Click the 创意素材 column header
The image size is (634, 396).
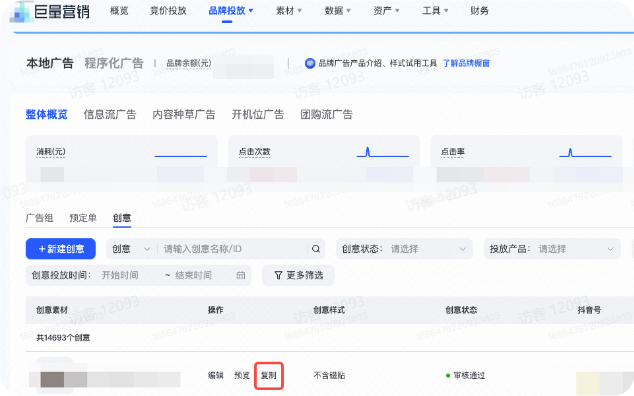(x=52, y=310)
